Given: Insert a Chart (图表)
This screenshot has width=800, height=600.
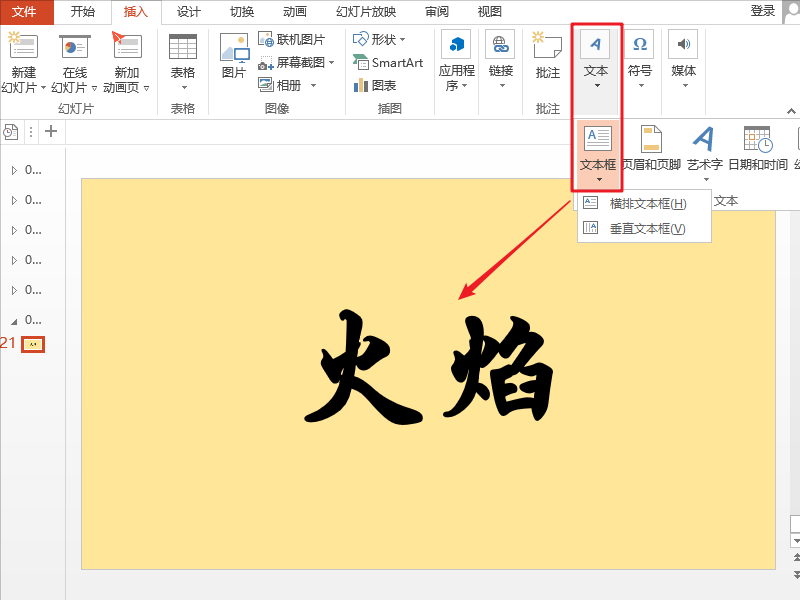Looking at the screenshot, I should coord(375,85).
